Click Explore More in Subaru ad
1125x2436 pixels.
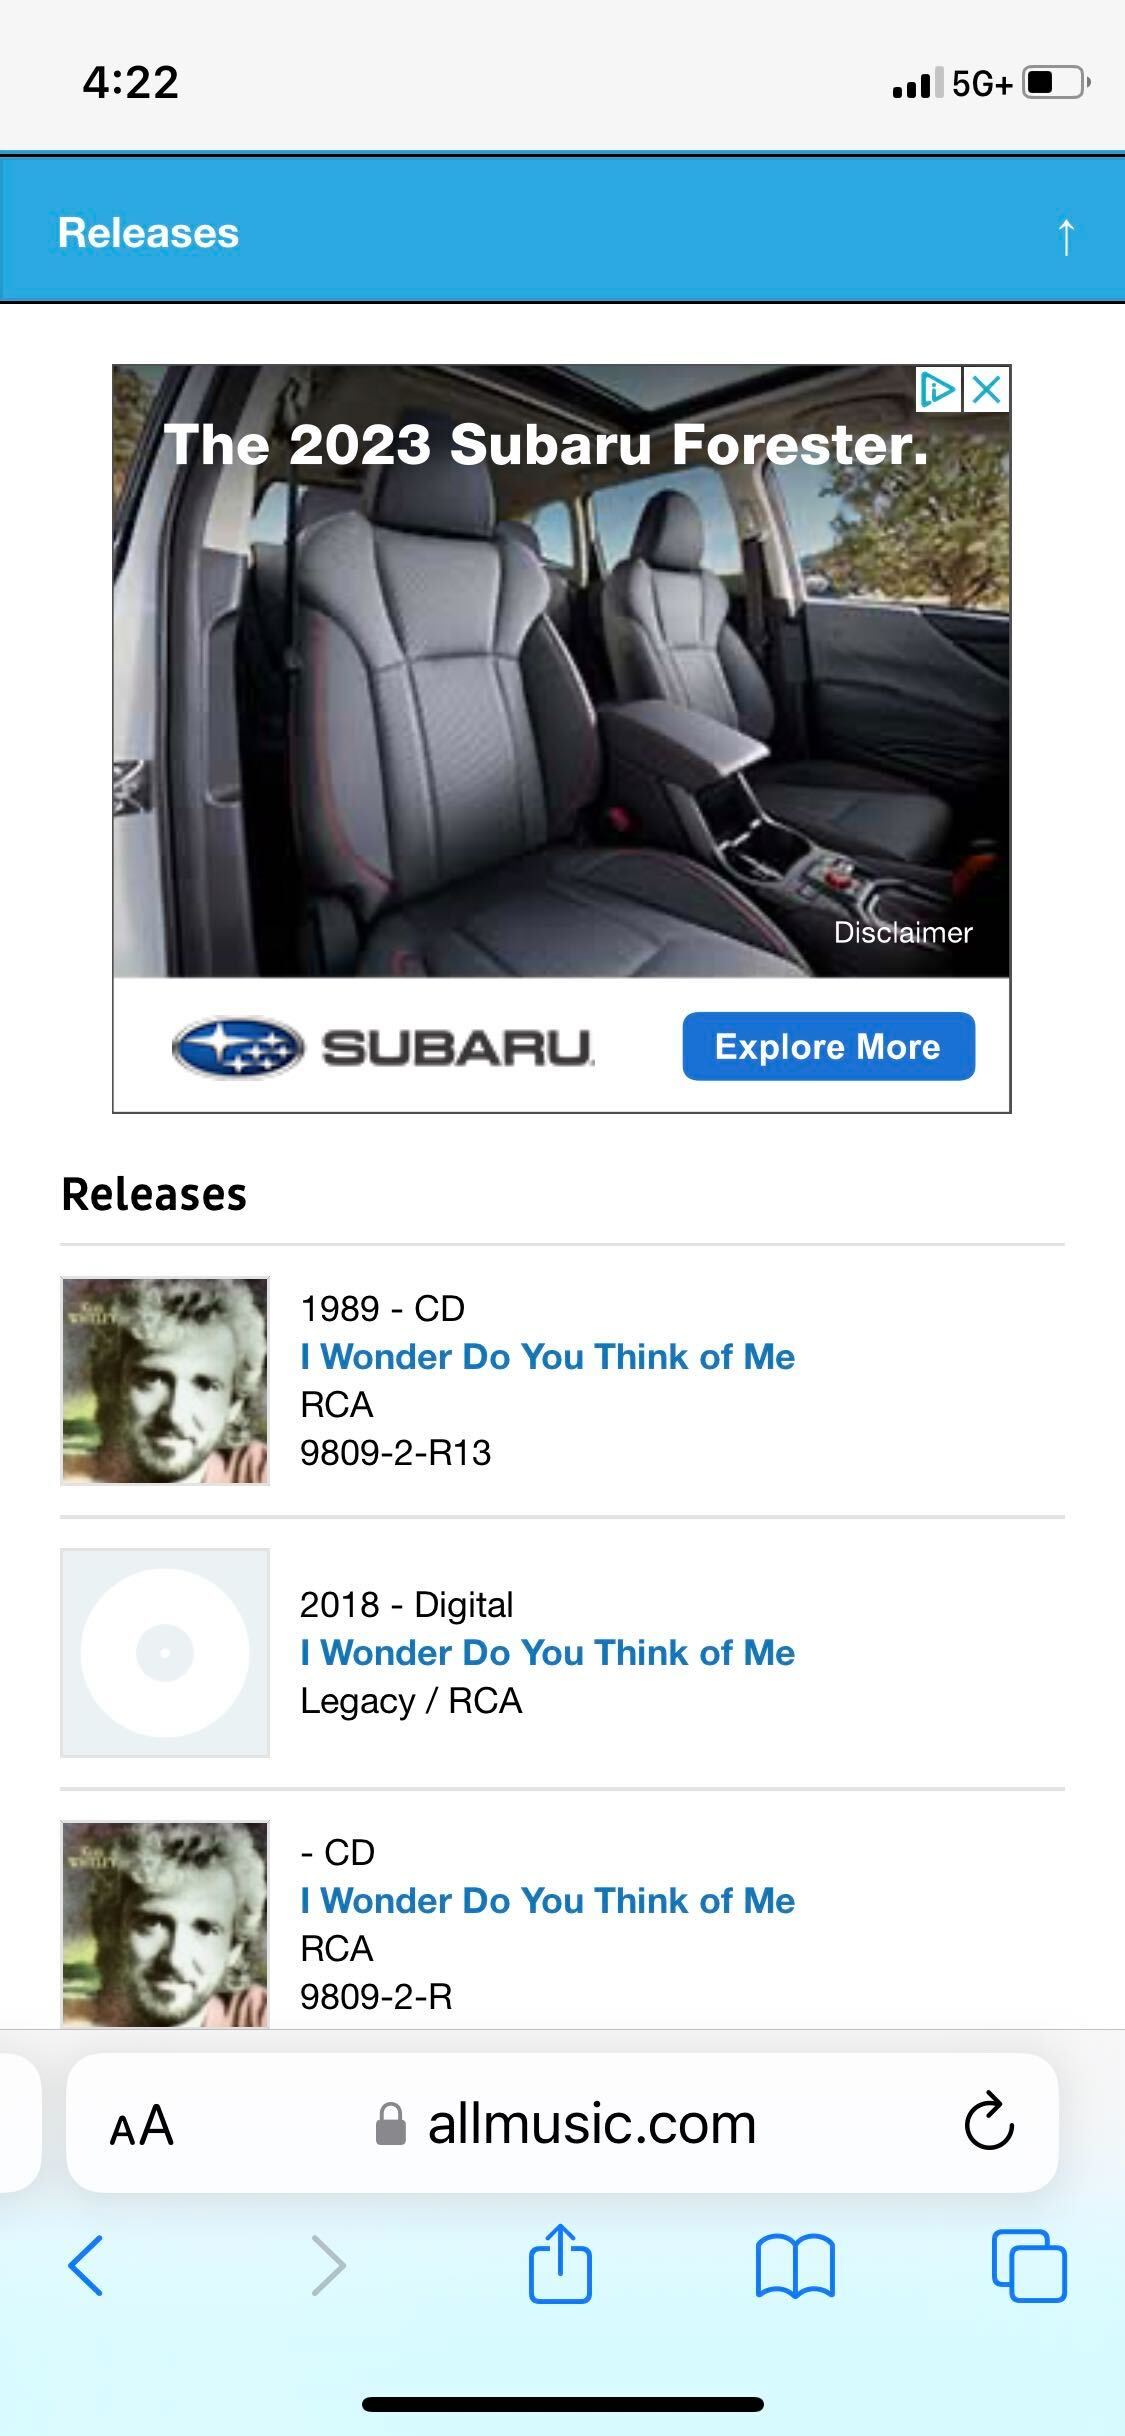click(x=828, y=1046)
